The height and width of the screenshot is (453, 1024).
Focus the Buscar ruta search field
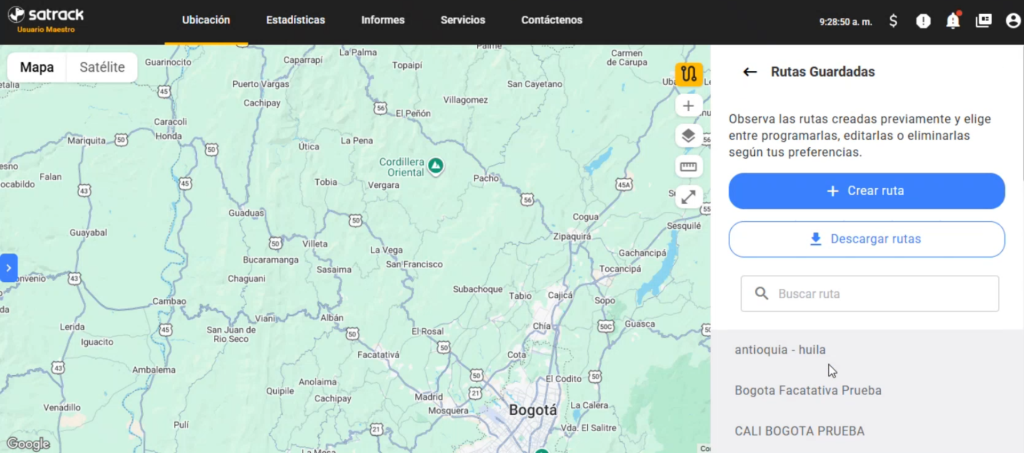(870, 294)
